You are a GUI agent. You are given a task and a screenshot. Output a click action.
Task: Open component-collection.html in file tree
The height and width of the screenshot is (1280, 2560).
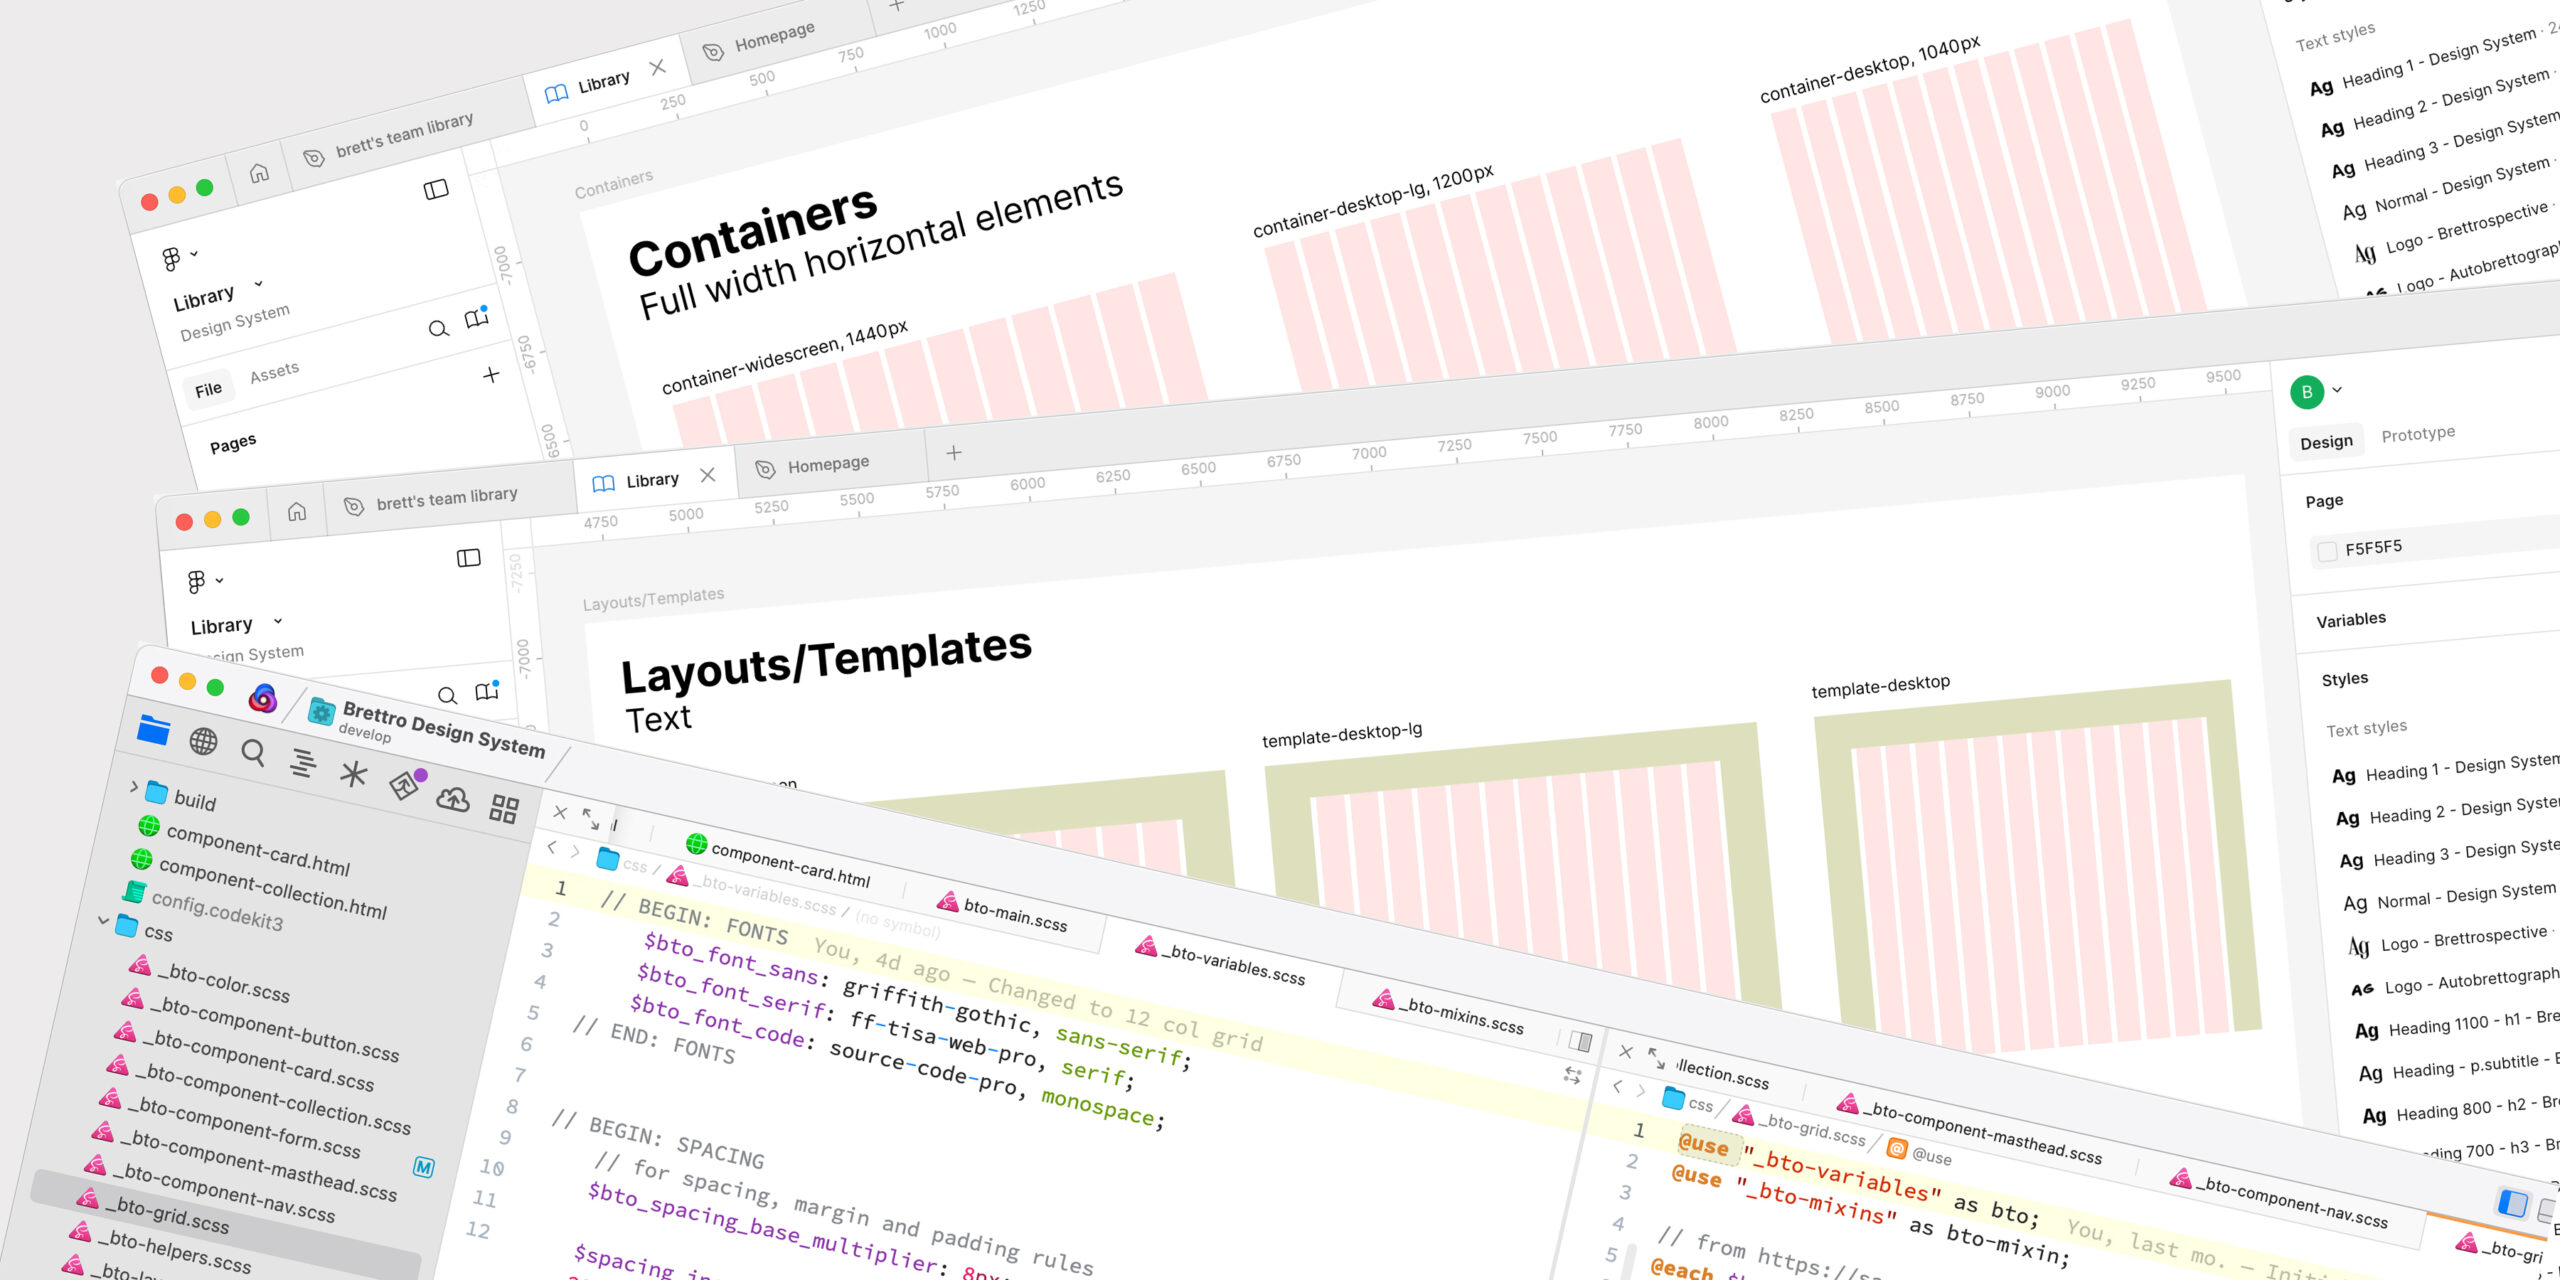click(272, 888)
